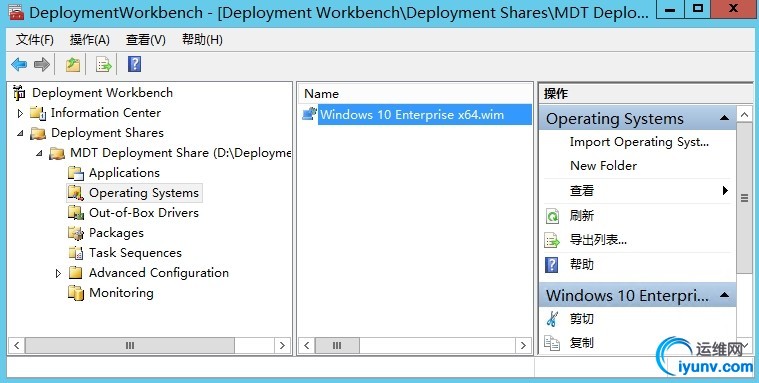Click the DeploymentWorkbench title bar app icon
This screenshot has width=759, height=383.
[x=16, y=12]
